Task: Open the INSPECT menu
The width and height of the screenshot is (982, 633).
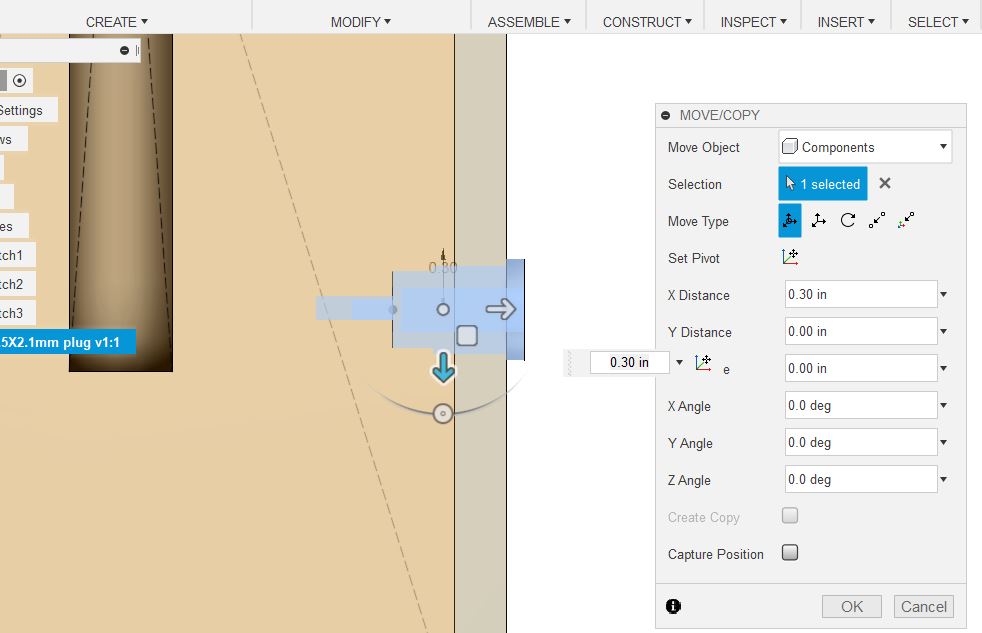Action: coord(753,22)
